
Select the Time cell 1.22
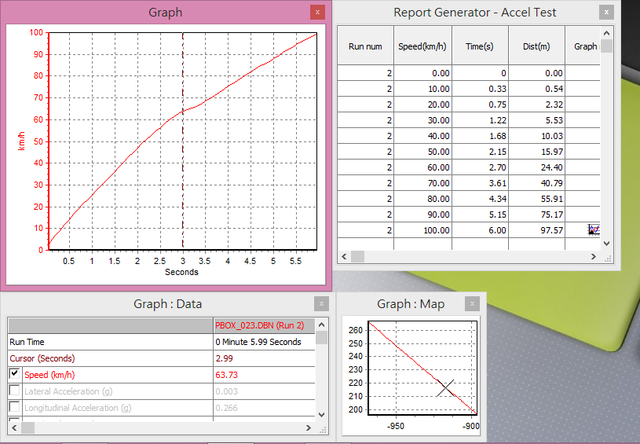[480, 120]
